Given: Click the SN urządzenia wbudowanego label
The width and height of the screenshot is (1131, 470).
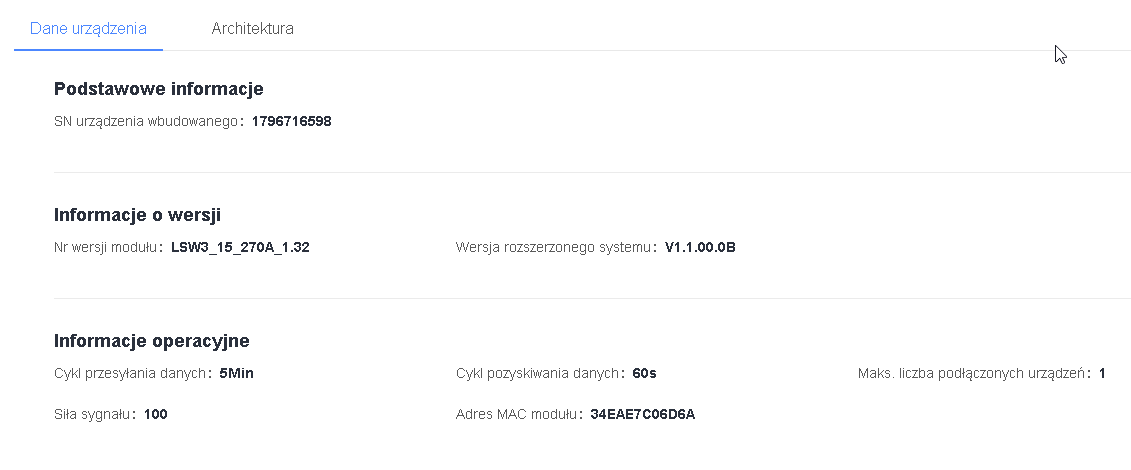Looking at the screenshot, I should click(146, 122).
